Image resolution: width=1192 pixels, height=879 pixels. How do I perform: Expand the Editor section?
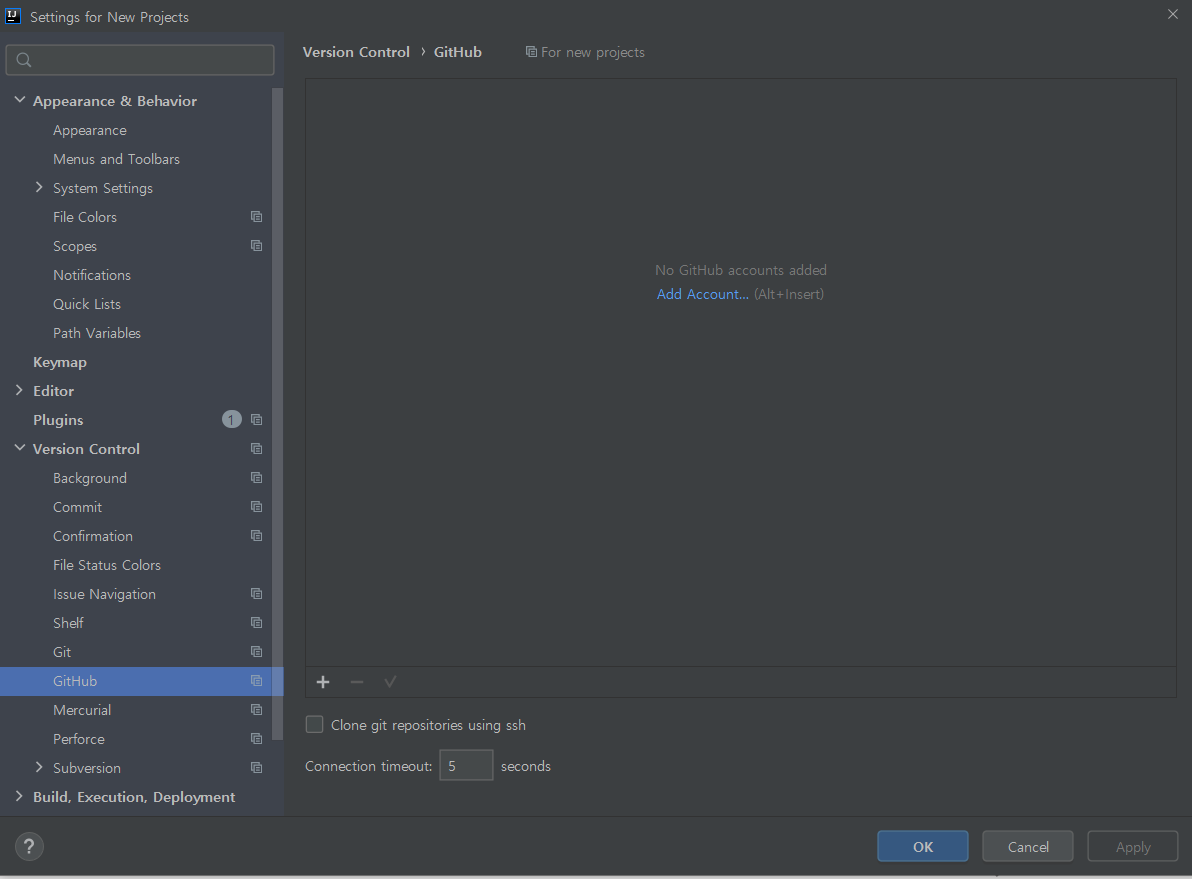click(x=20, y=390)
